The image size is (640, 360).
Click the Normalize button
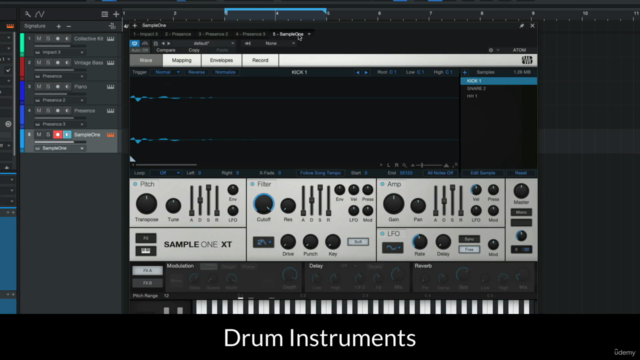pyautogui.click(x=225, y=72)
